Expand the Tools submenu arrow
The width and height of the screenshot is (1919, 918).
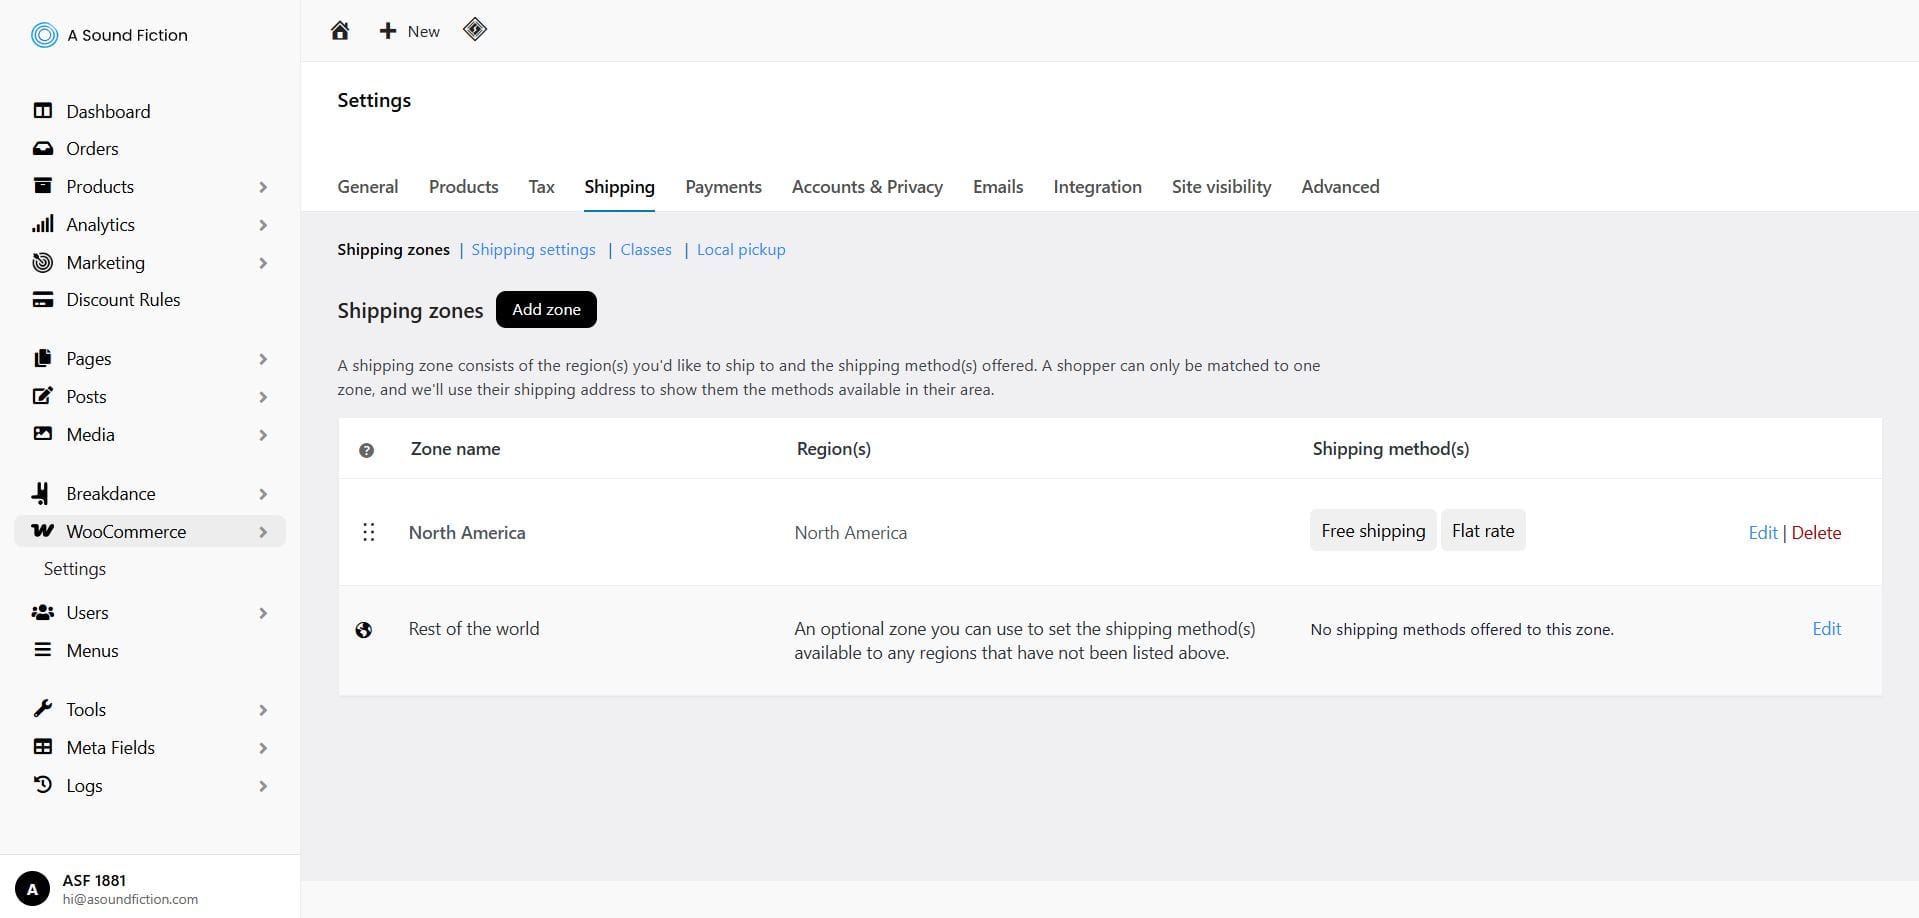click(x=263, y=709)
